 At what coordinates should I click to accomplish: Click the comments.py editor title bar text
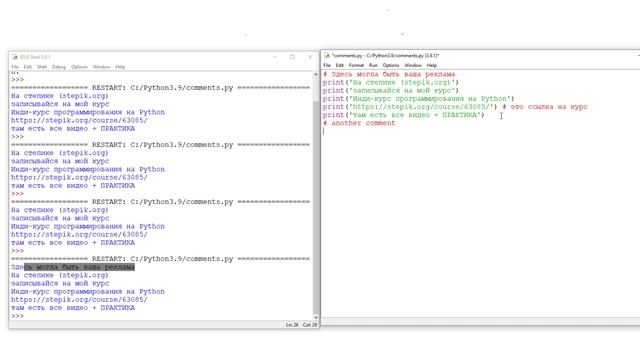[x=385, y=56]
